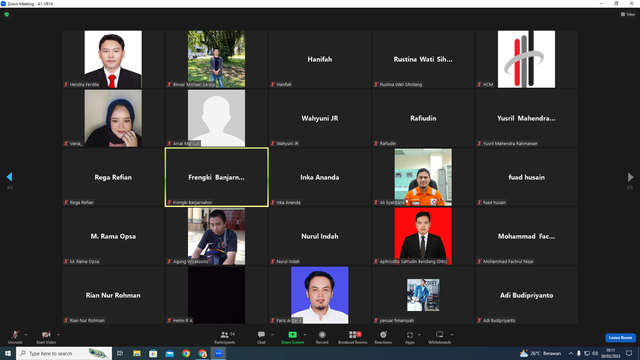Image resolution: width=640 pixels, height=360 pixels.
Task: Click the taskbar search box
Action: pyautogui.click(x=64, y=353)
